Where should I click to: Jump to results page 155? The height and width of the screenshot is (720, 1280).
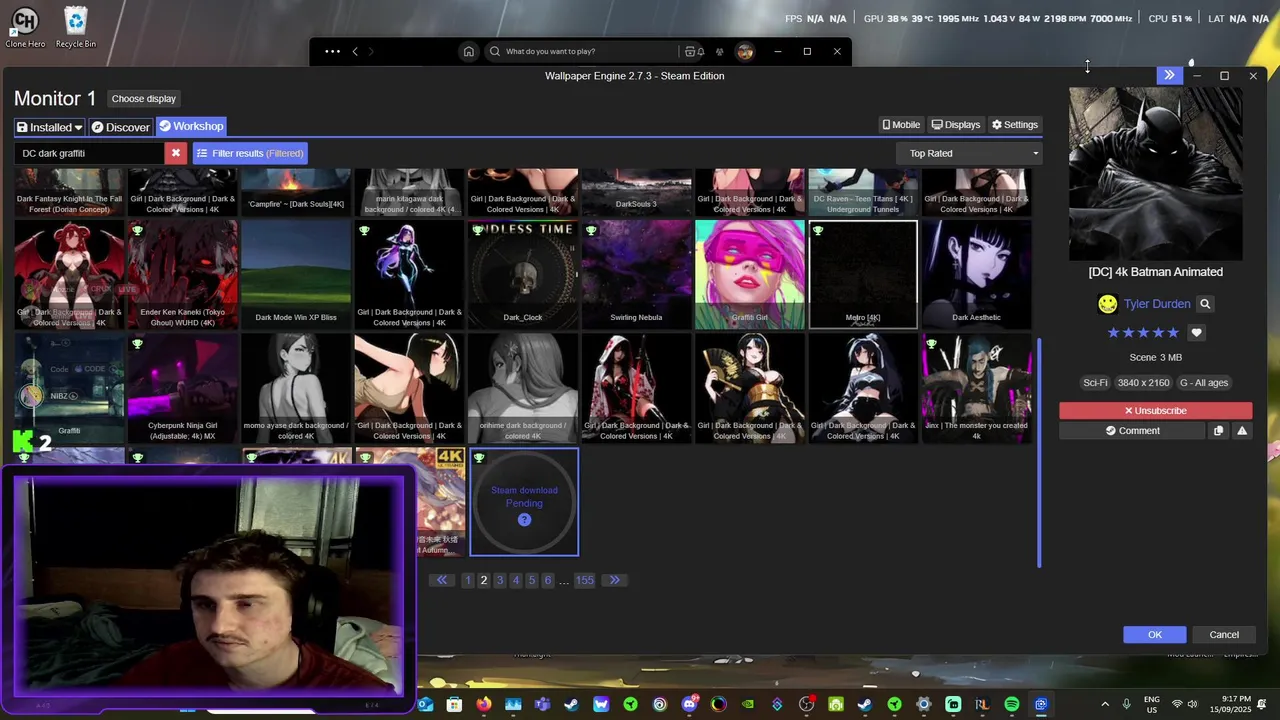(585, 580)
